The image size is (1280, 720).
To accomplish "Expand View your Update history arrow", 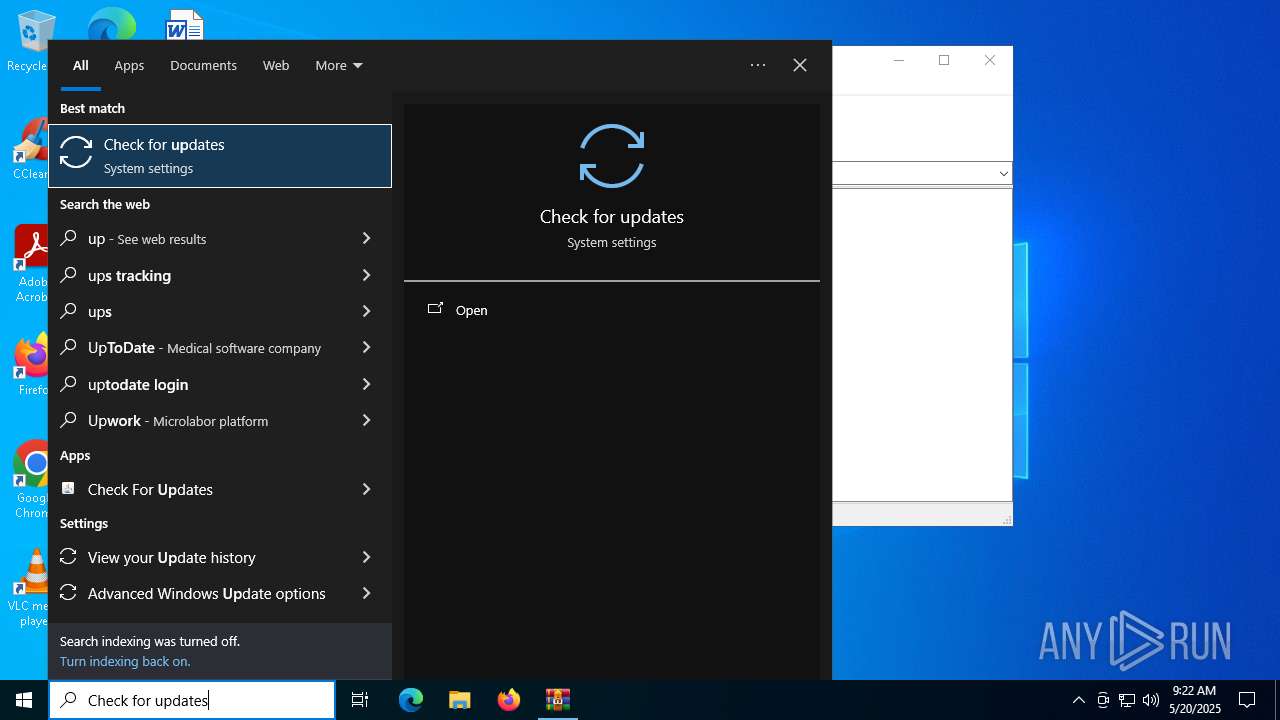I will click(366, 557).
